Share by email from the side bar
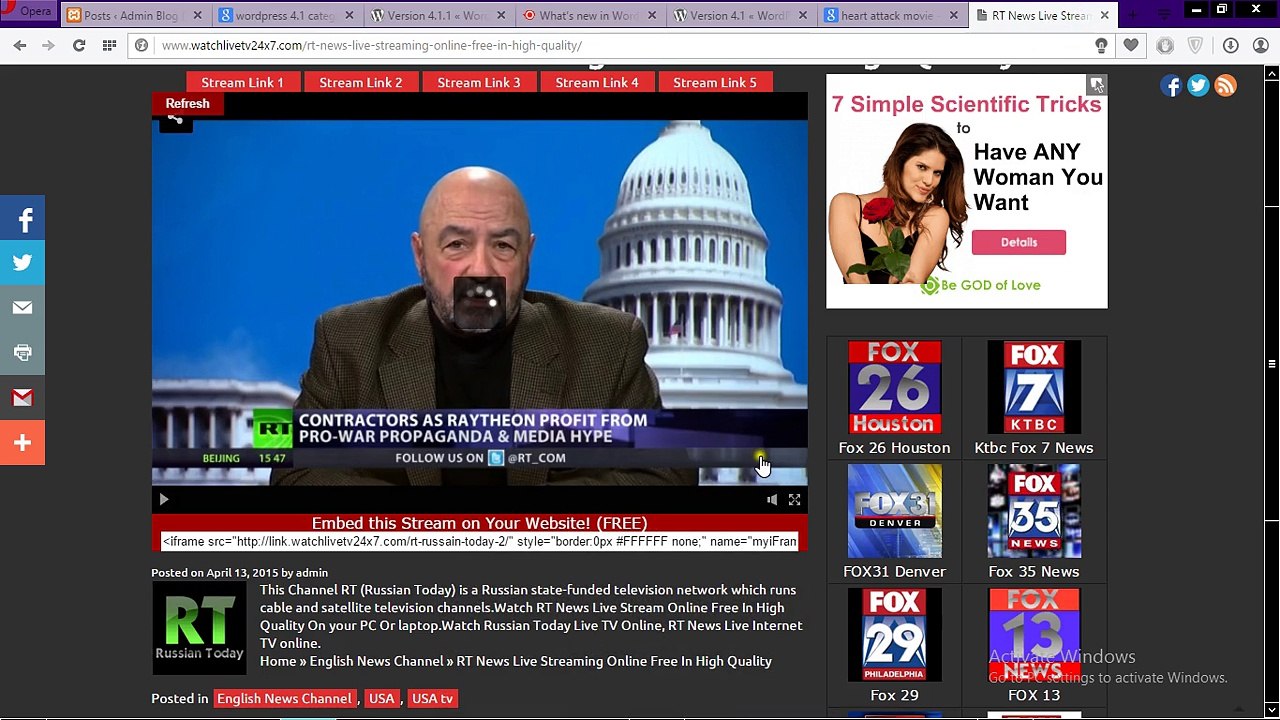The width and height of the screenshot is (1280, 720). tap(22, 308)
